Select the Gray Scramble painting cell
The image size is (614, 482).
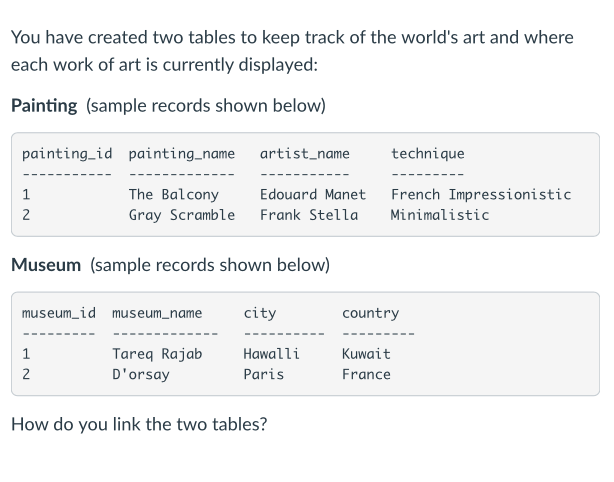click(x=182, y=215)
